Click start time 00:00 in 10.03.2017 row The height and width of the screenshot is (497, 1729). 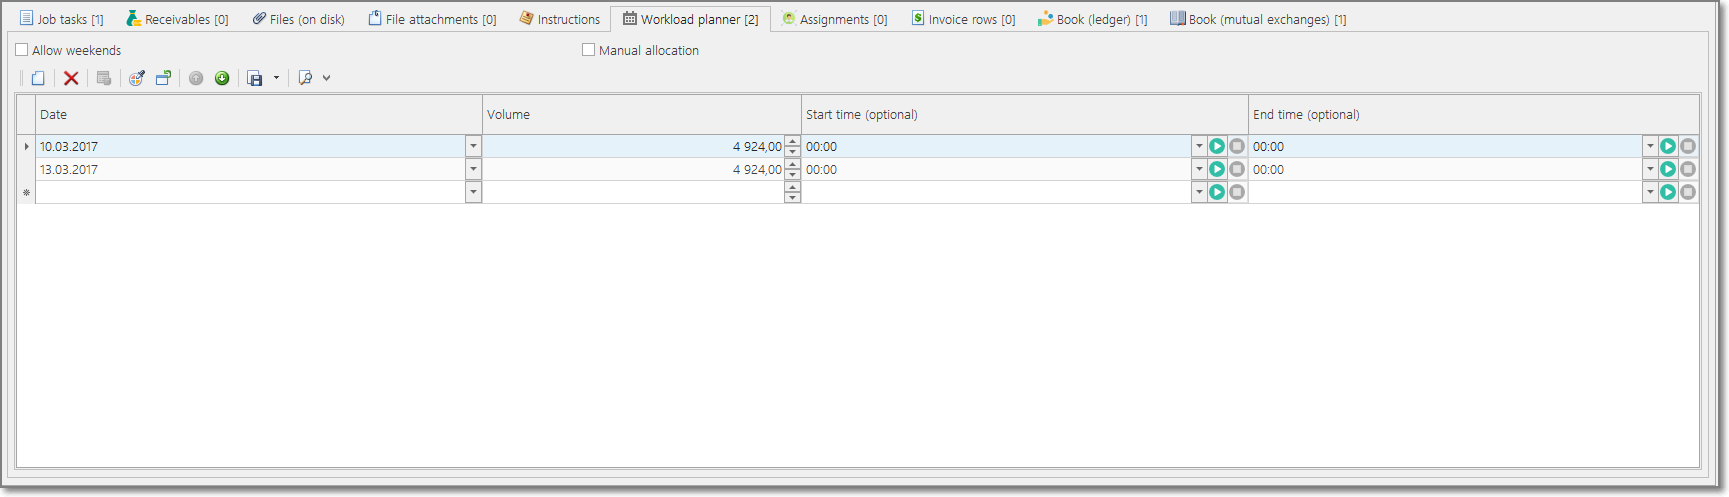pos(997,146)
